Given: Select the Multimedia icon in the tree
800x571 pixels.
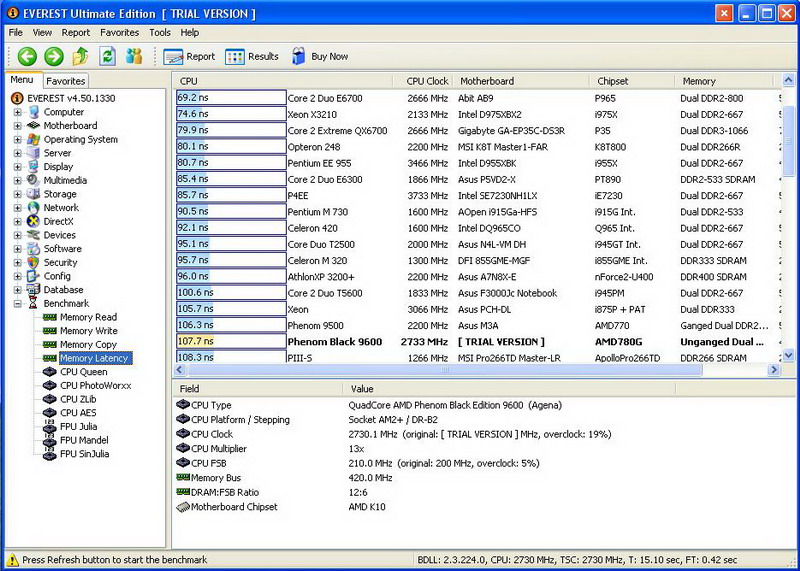Looking at the screenshot, I should pyautogui.click(x=34, y=180).
